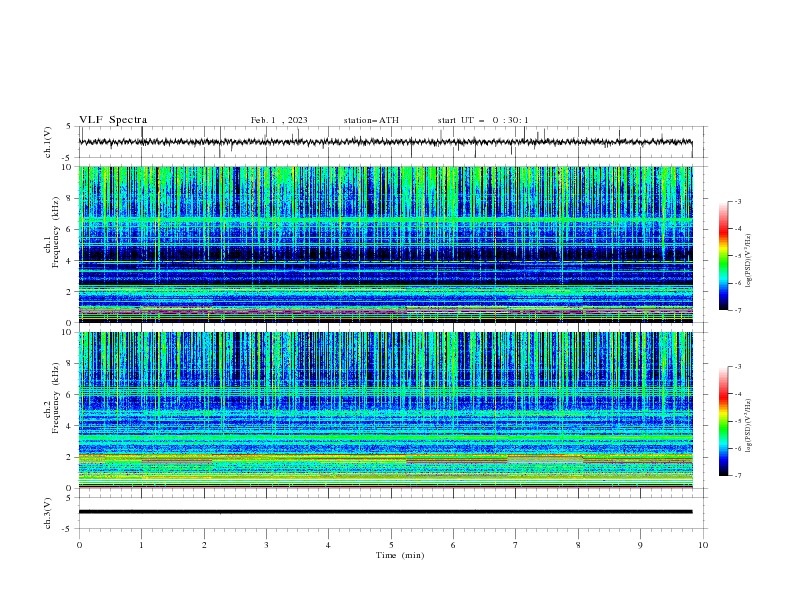Click the time axis tick label "10"
This screenshot has height=612, width=792.
pyautogui.click(x=703, y=545)
